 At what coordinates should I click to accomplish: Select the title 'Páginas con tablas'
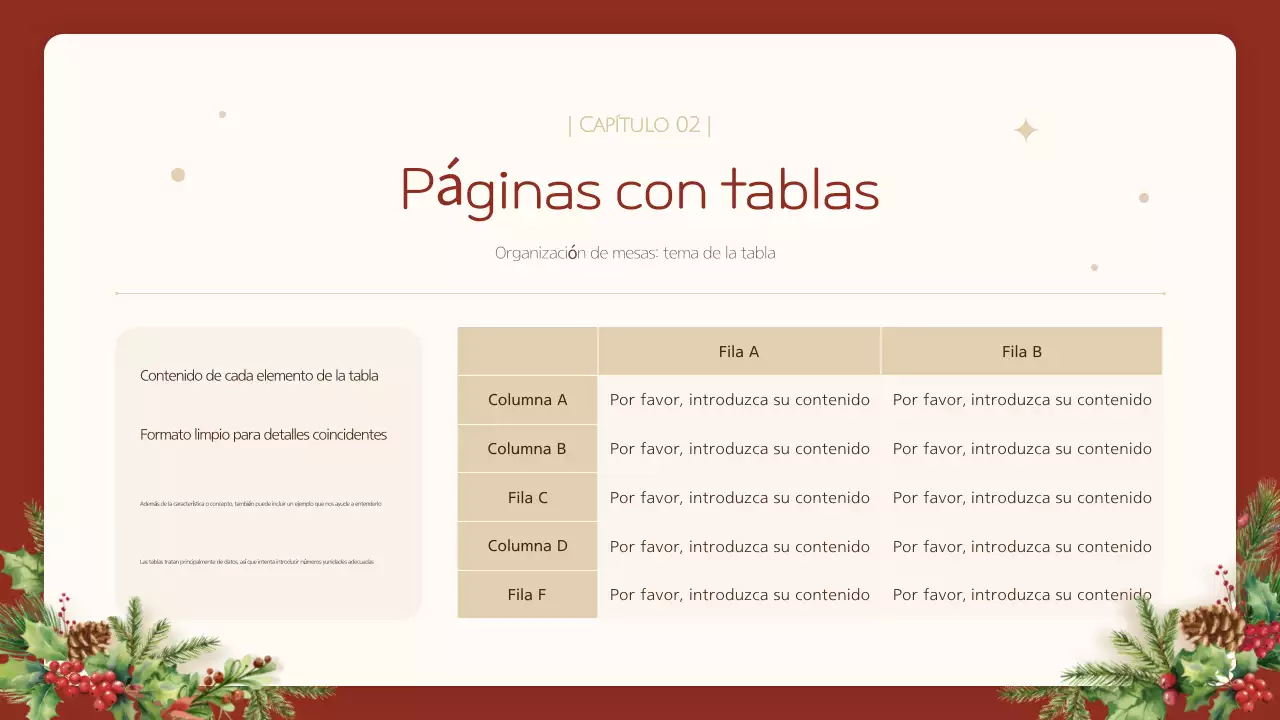639,190
